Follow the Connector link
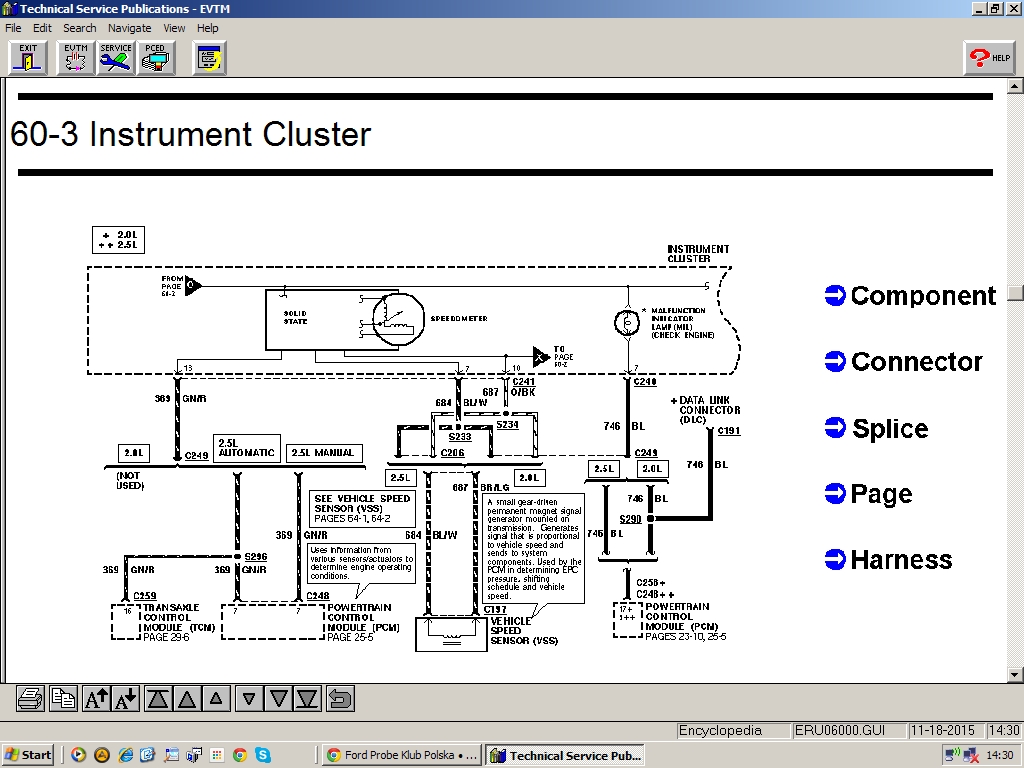Image resolution: width=1024 pixels, height=768 pixels. [904, 362]
